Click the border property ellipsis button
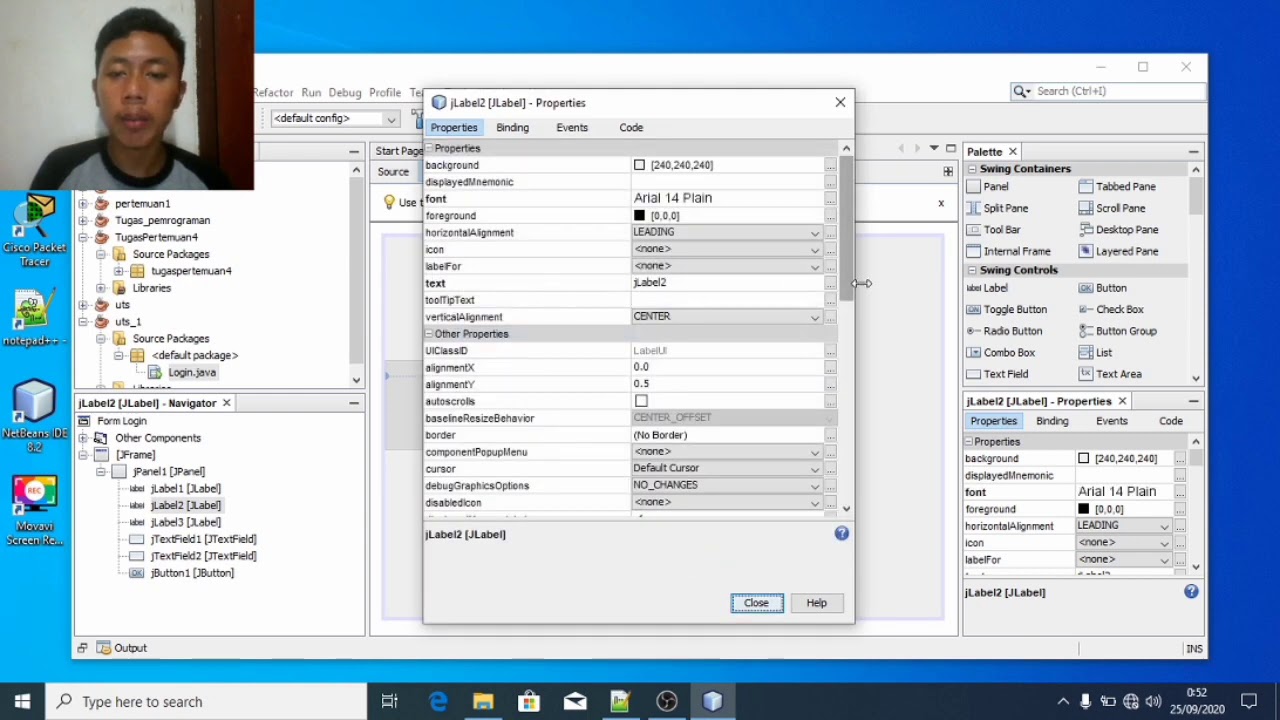Image resolution: width=1280 pixels, height=720 pixels. coord(830,435)
